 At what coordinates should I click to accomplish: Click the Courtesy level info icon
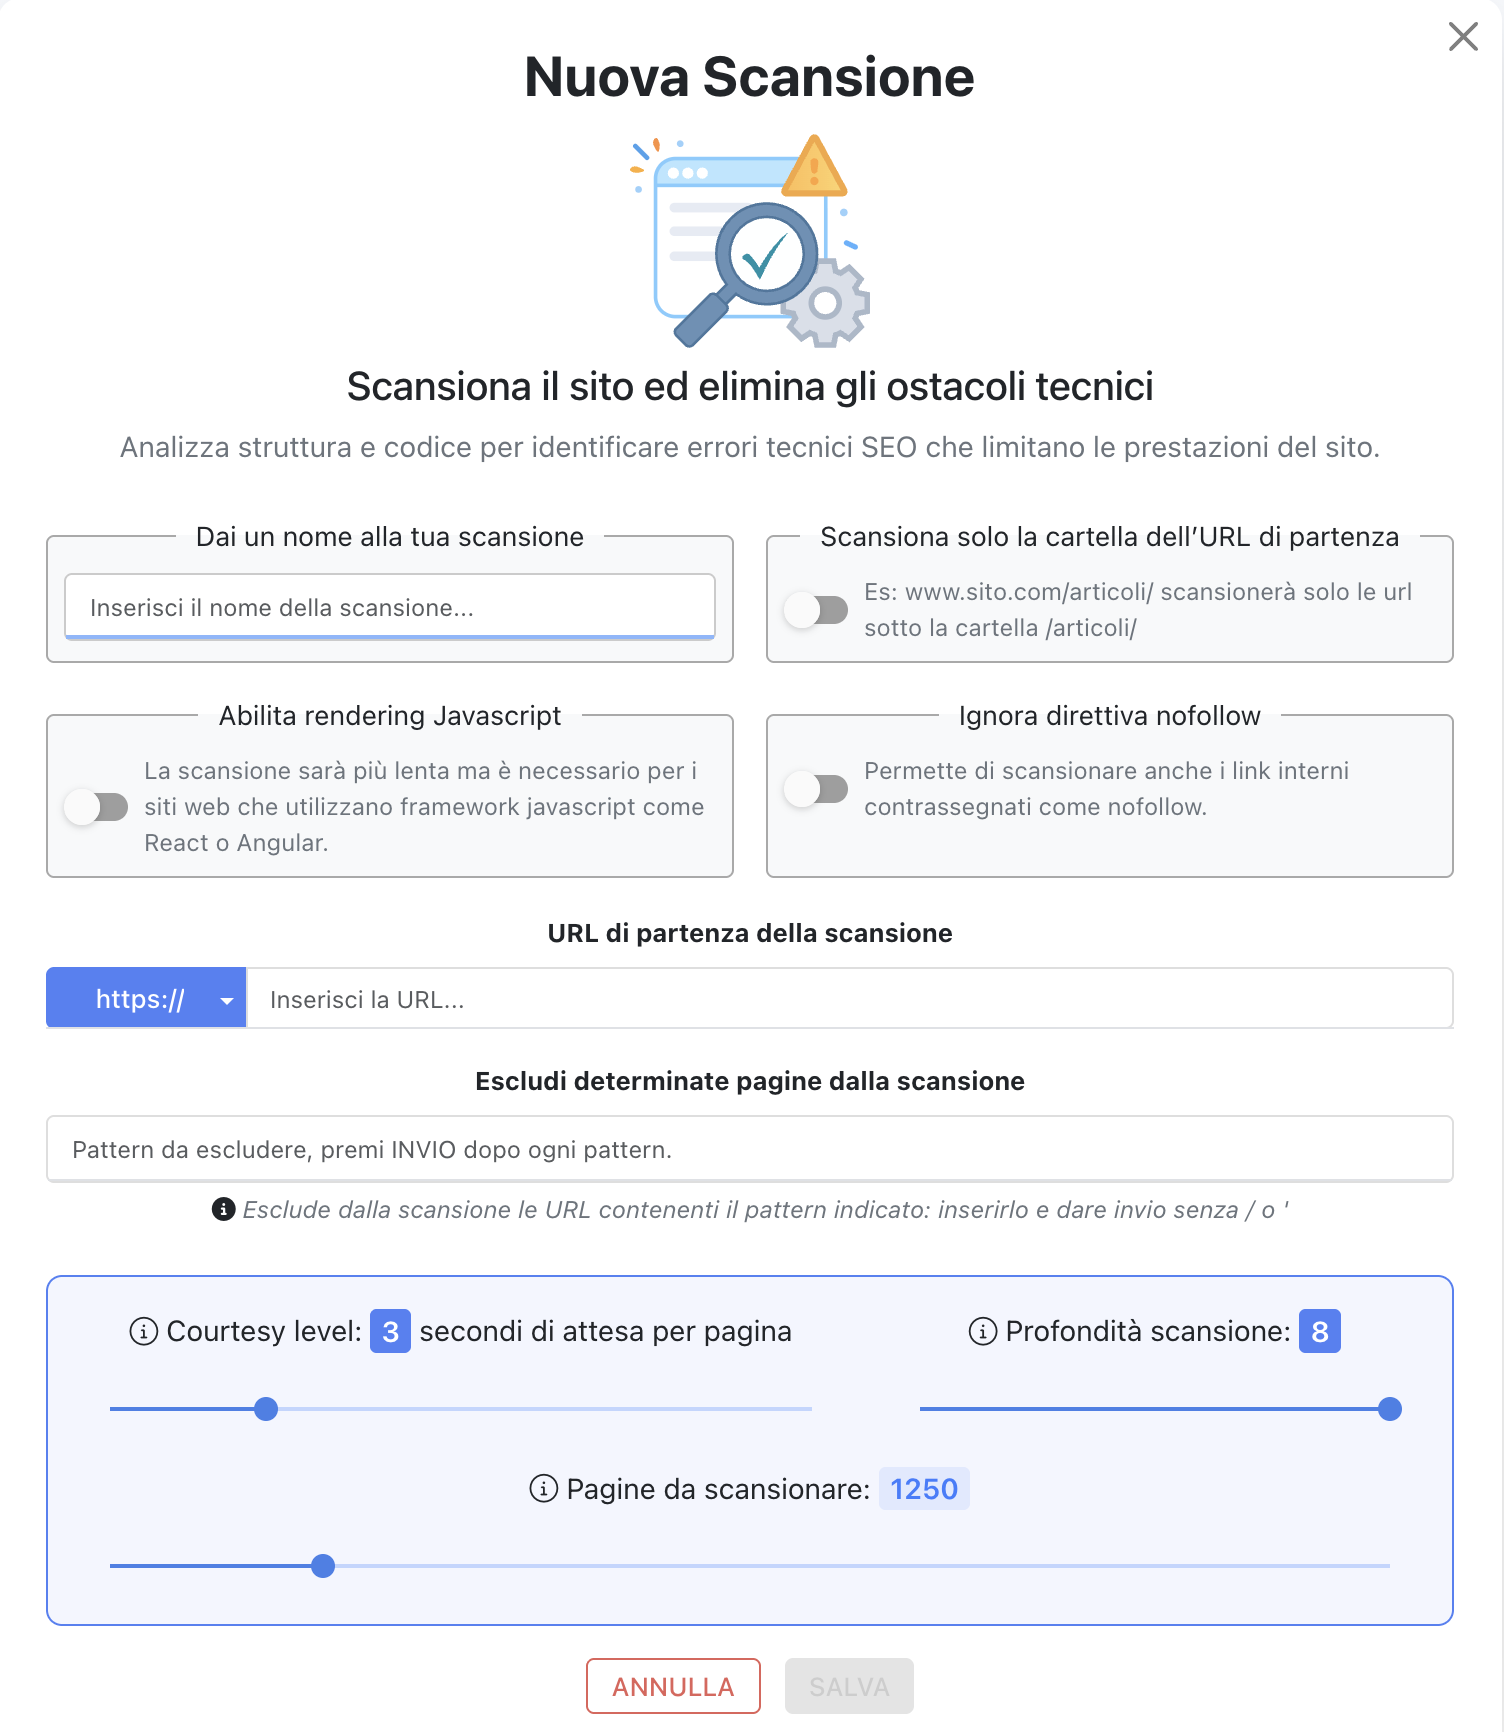[x=144, y=1332]
